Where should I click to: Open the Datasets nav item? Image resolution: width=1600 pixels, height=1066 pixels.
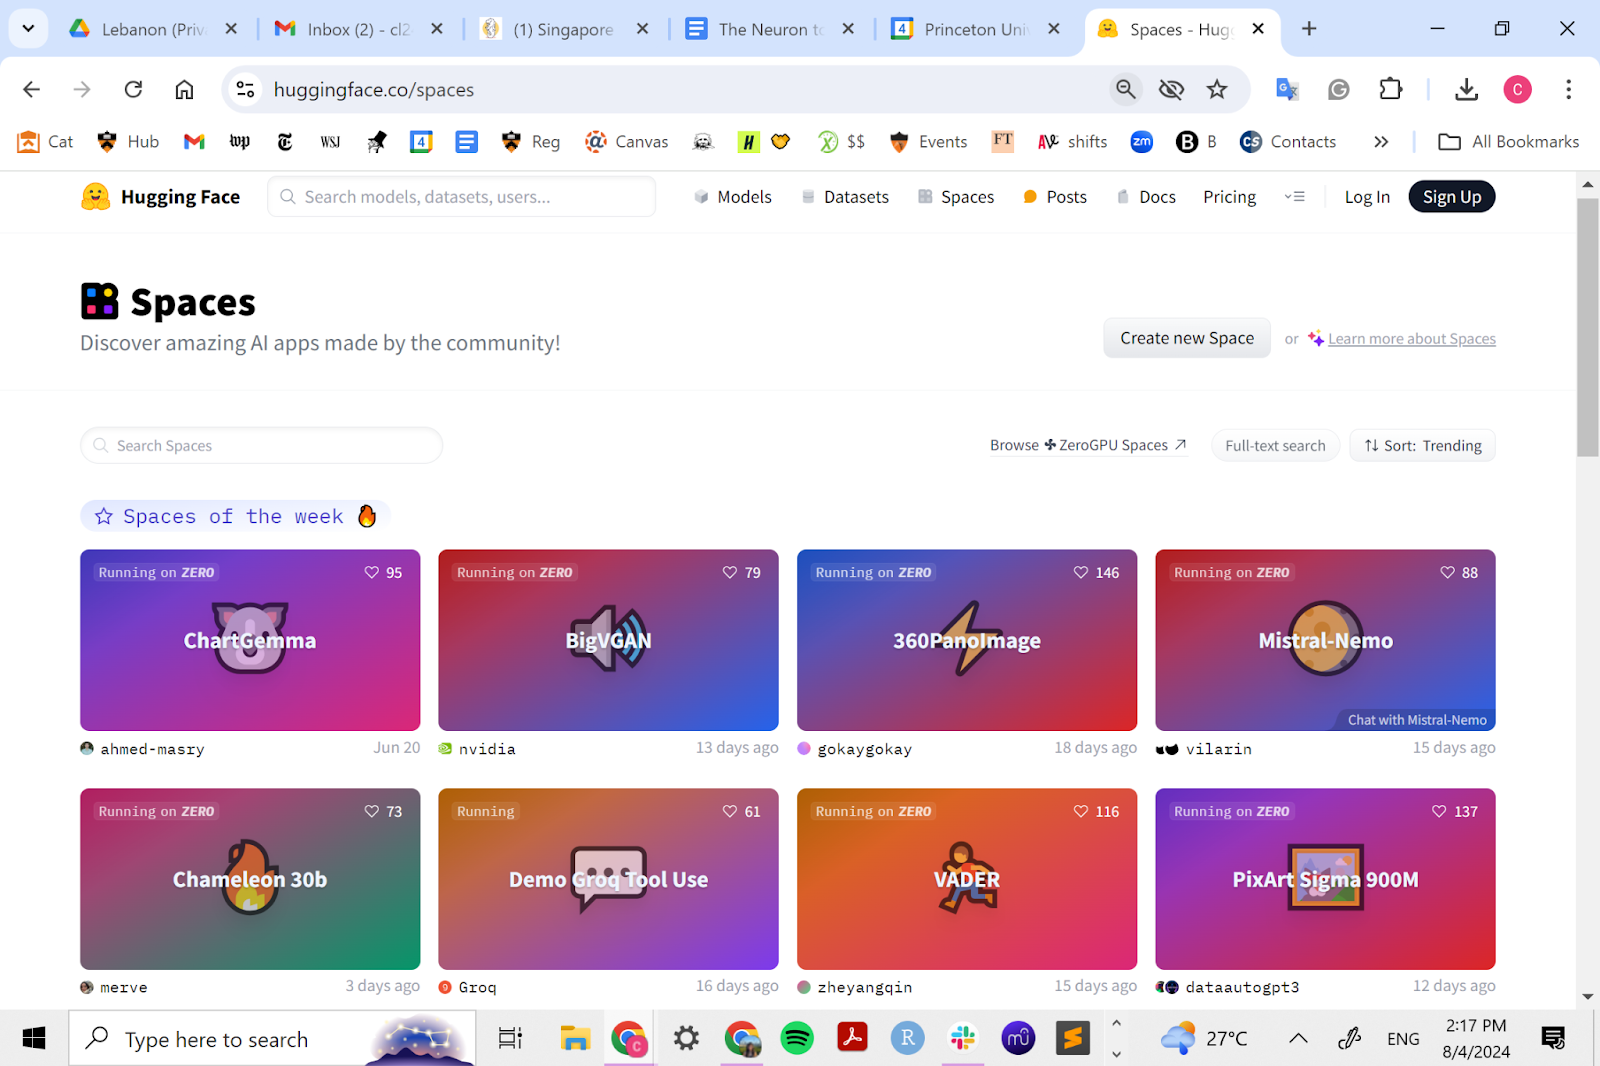(x=845, y=197)
